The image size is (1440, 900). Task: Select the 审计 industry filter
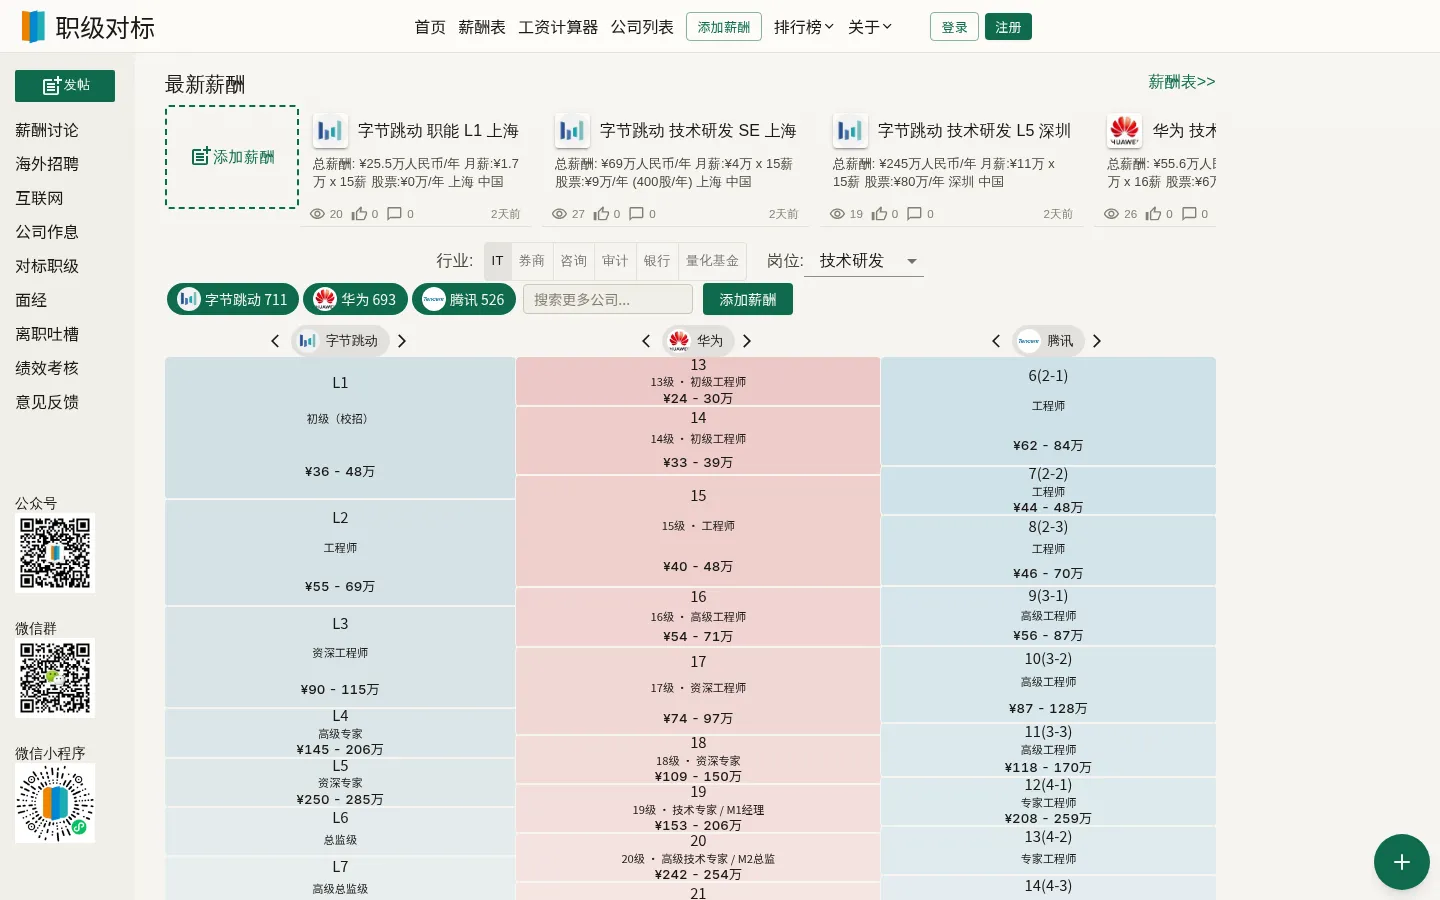coord(615,261)
